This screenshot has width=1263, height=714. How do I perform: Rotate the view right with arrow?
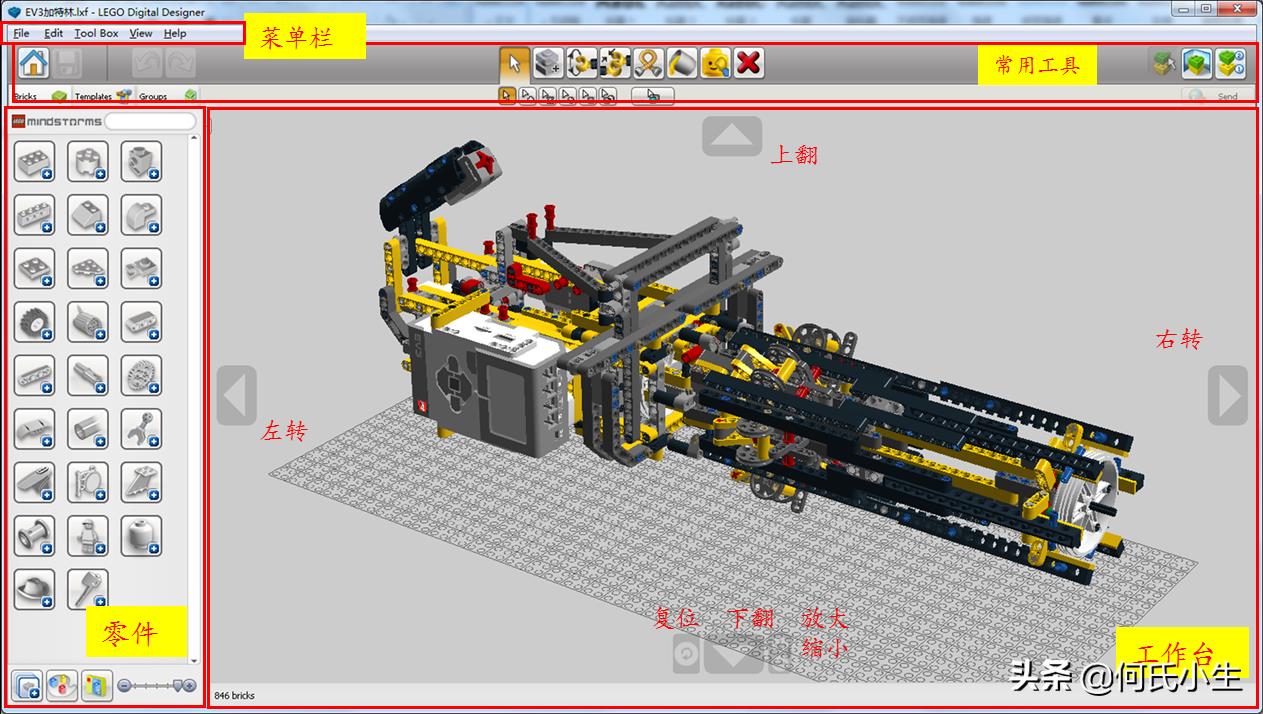click(1228, 395)
